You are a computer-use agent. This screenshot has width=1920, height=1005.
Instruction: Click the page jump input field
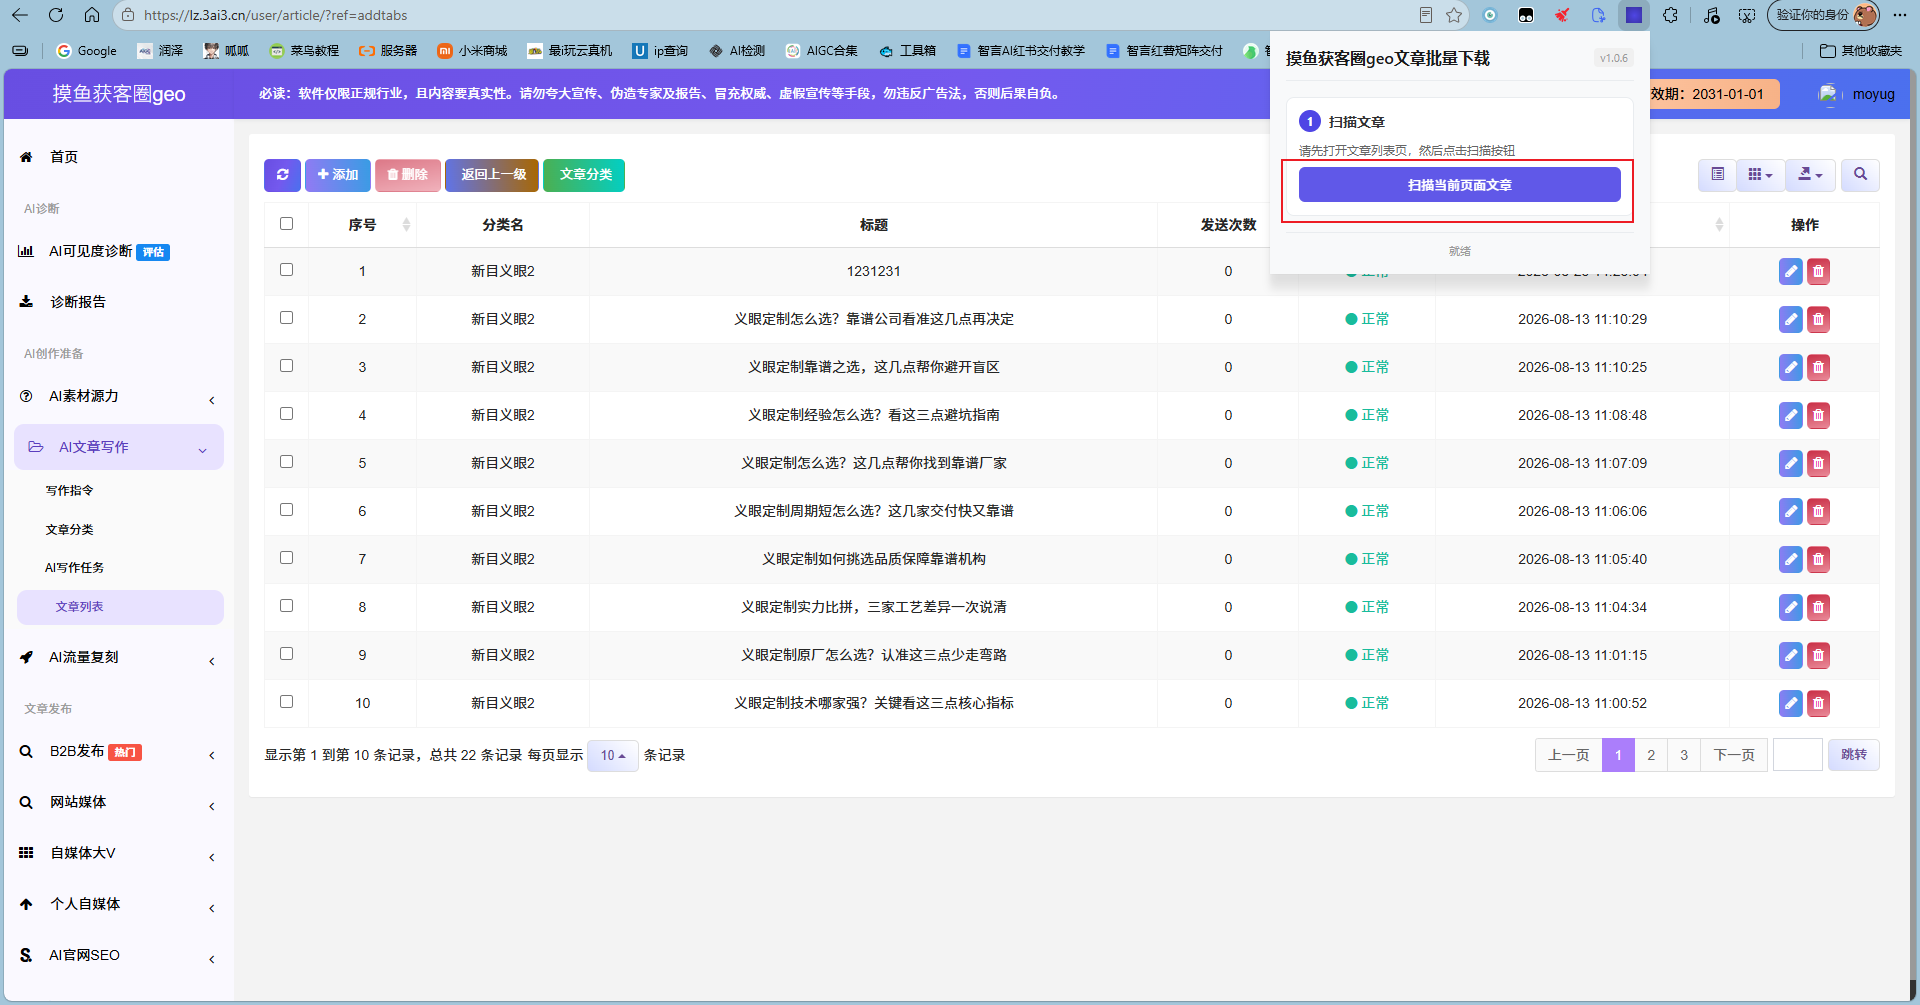pos(1798,755)
